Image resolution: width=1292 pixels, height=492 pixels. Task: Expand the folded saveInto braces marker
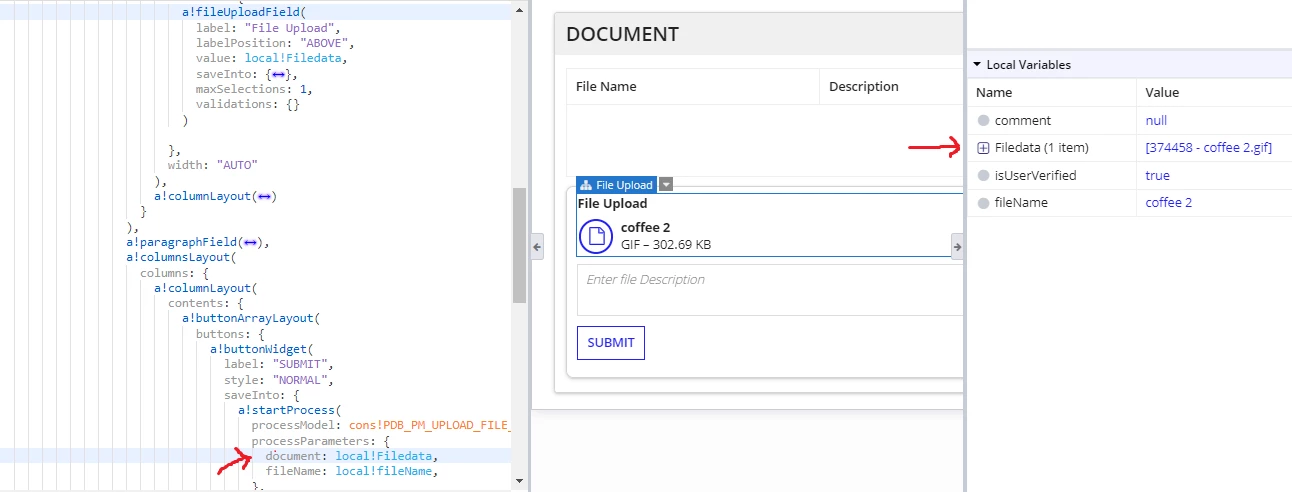coord(279,75)
